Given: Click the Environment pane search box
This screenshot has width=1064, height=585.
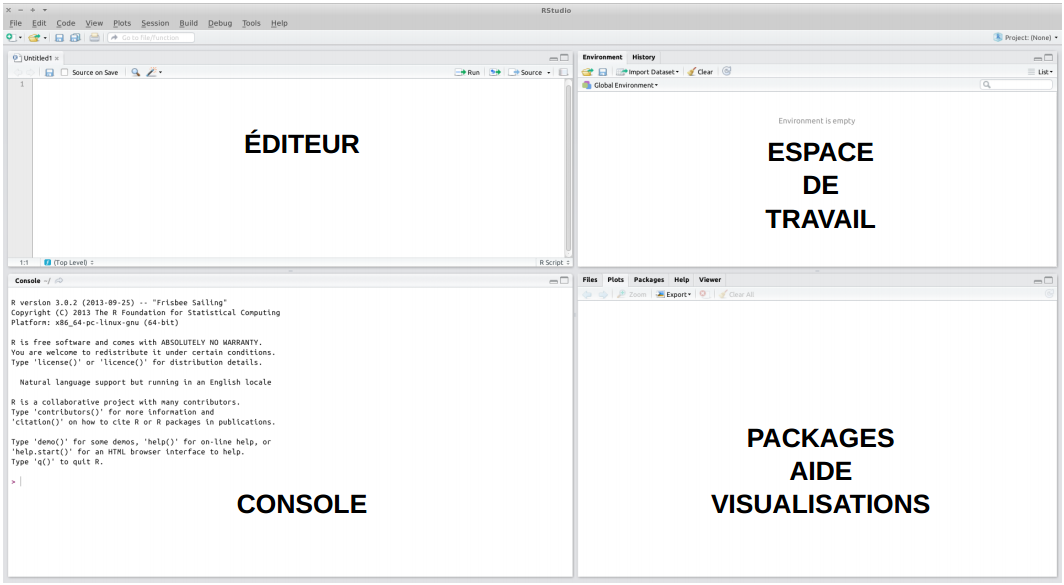Looking at the screenshot, I should 1016,86.
